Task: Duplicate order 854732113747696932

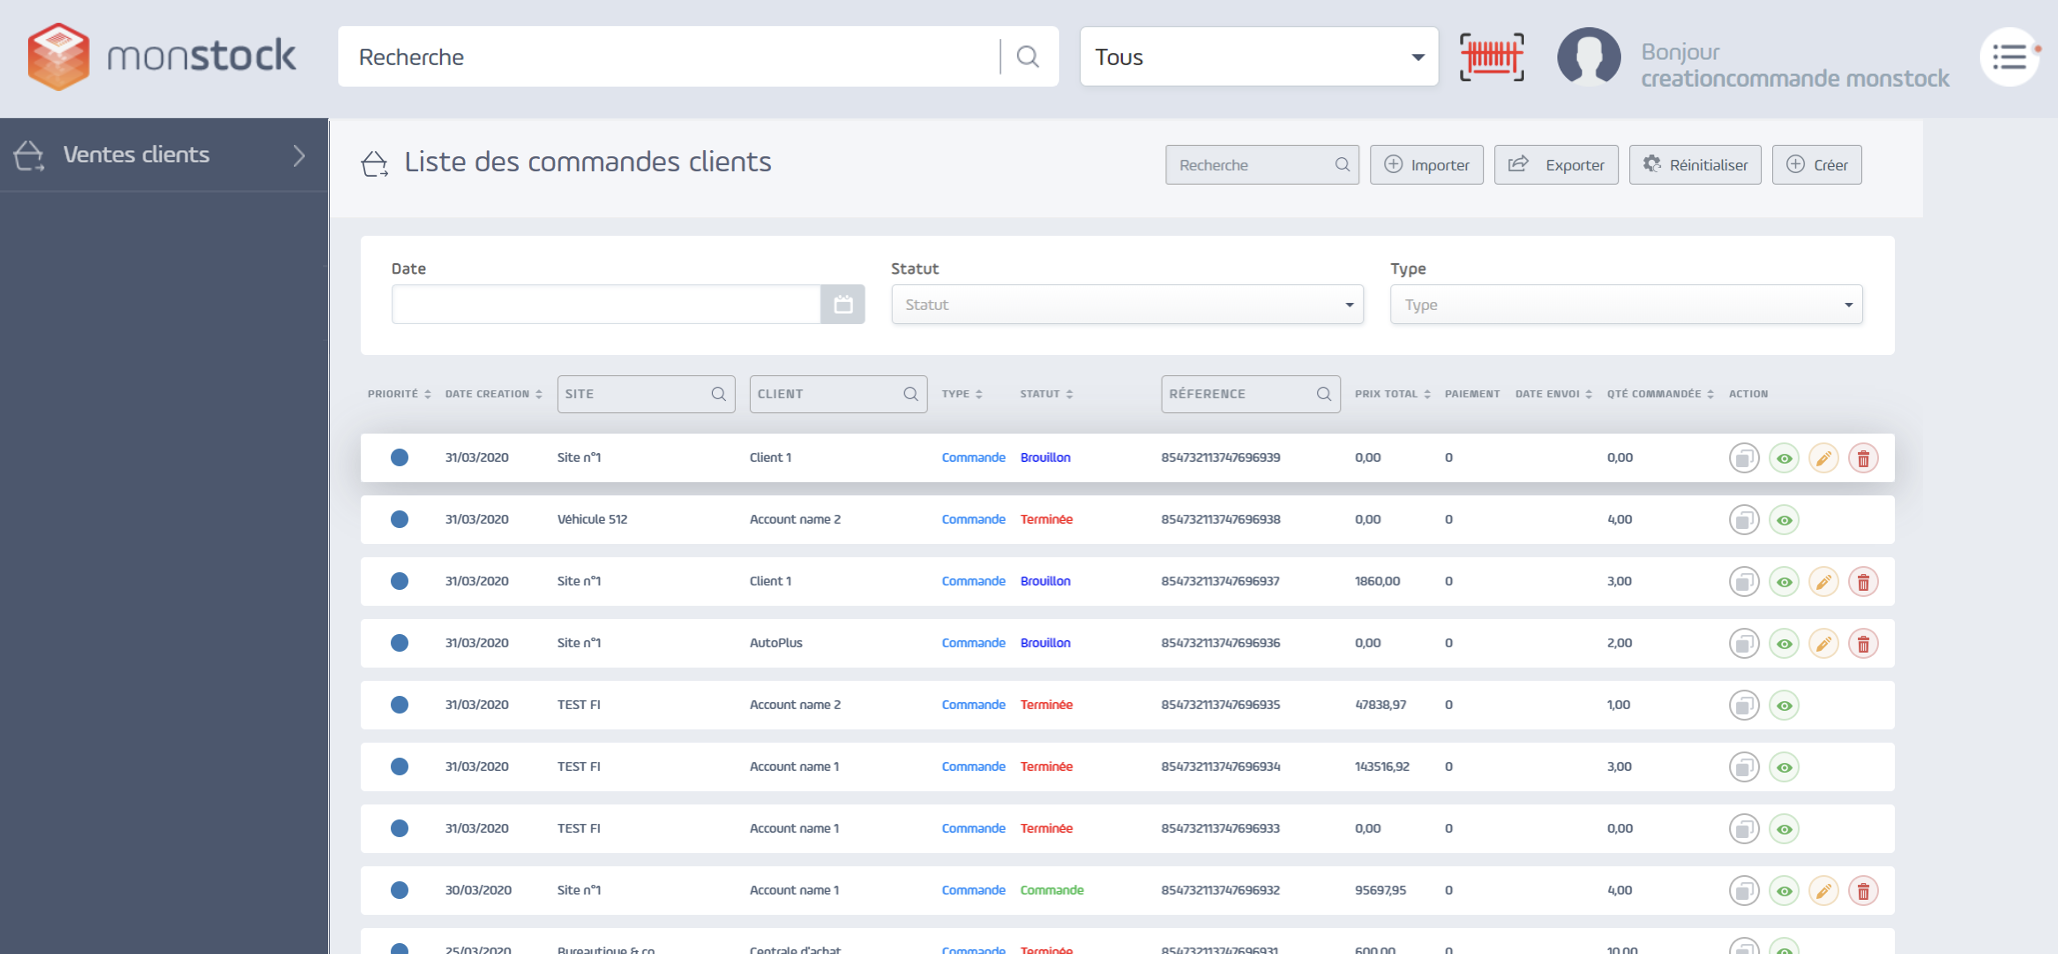Action: 1744,891
